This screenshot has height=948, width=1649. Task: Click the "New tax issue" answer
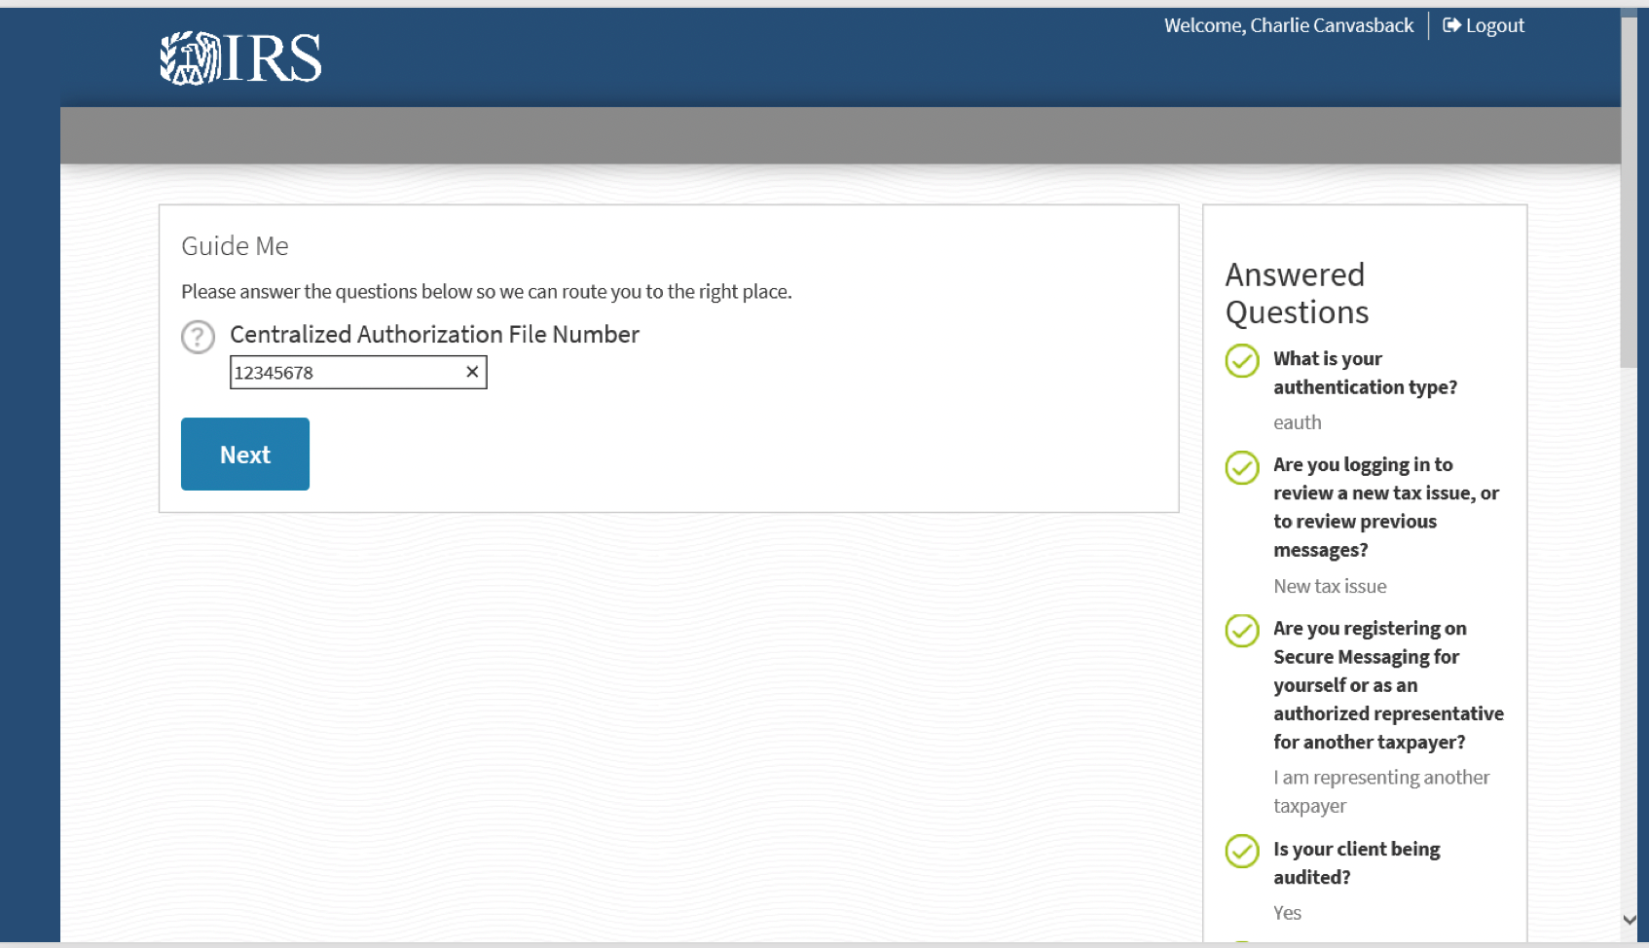point(1329,587)
